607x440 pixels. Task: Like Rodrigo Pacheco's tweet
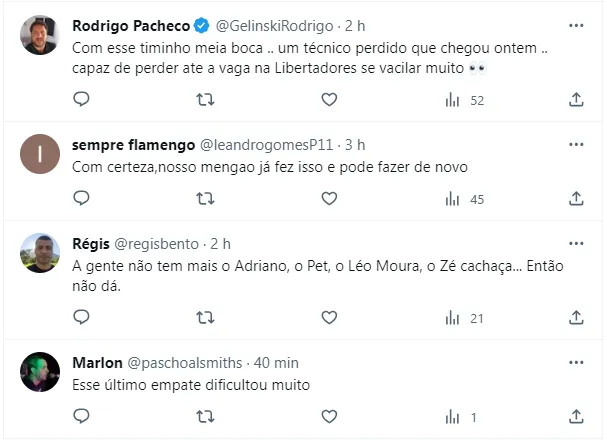[x=329, y=99]
